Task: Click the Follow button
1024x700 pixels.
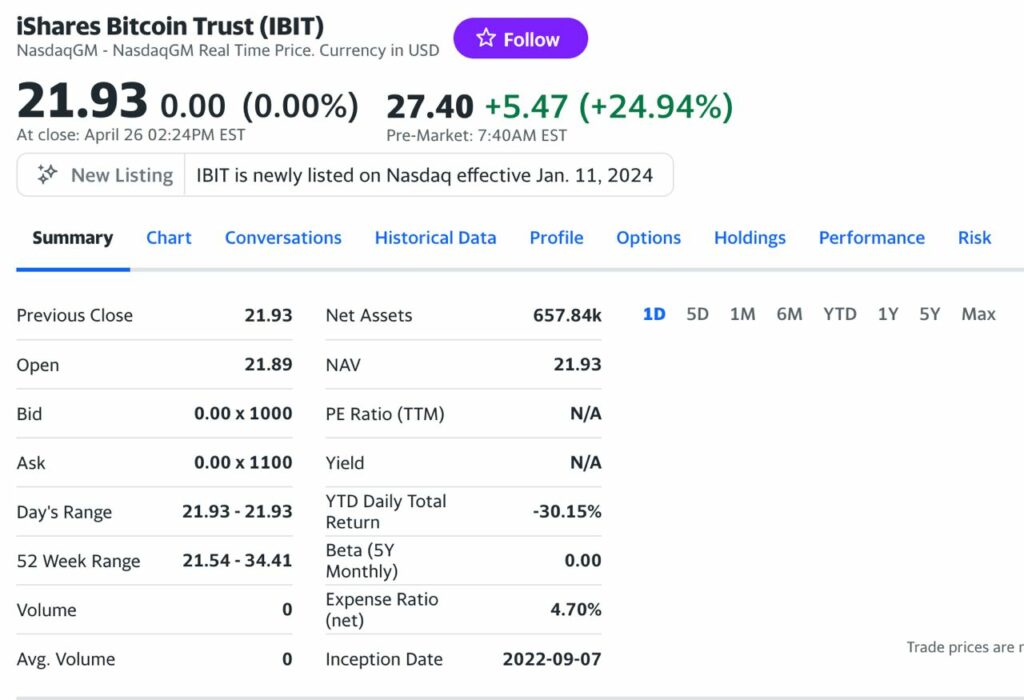Action: tap(520, 39)
